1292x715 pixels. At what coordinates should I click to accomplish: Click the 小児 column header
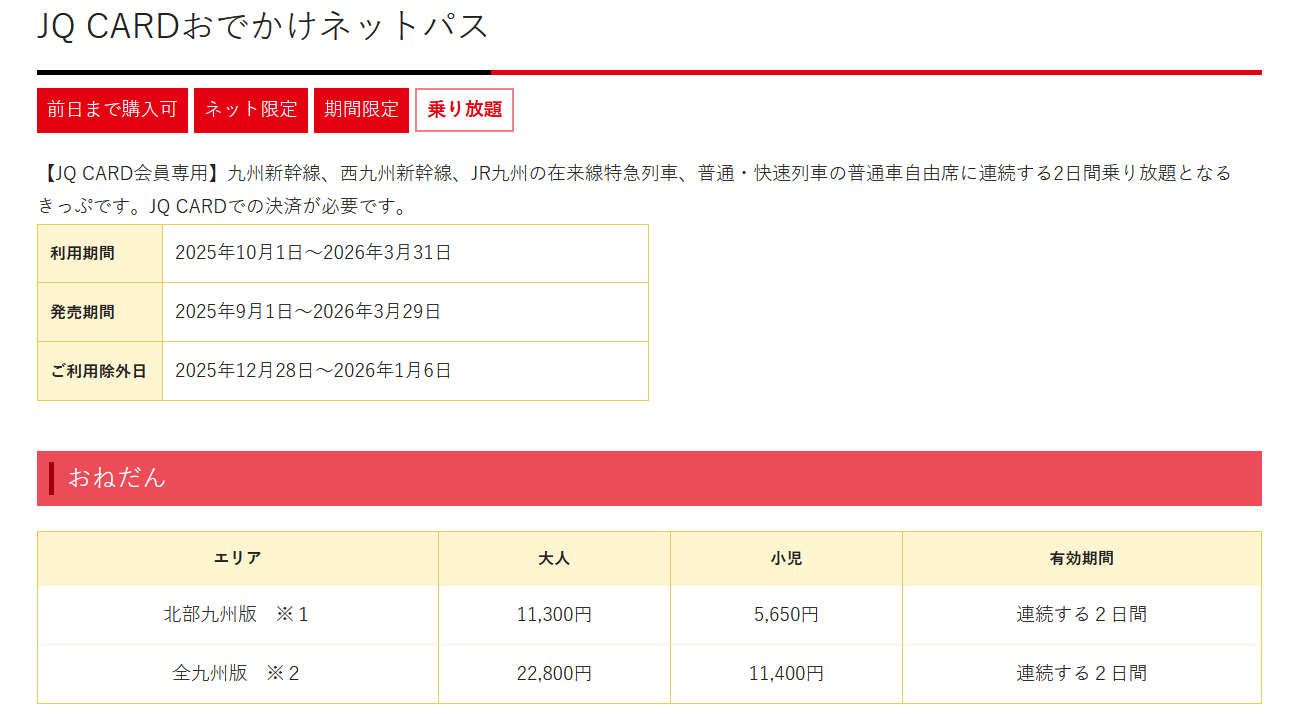(786, 559)
